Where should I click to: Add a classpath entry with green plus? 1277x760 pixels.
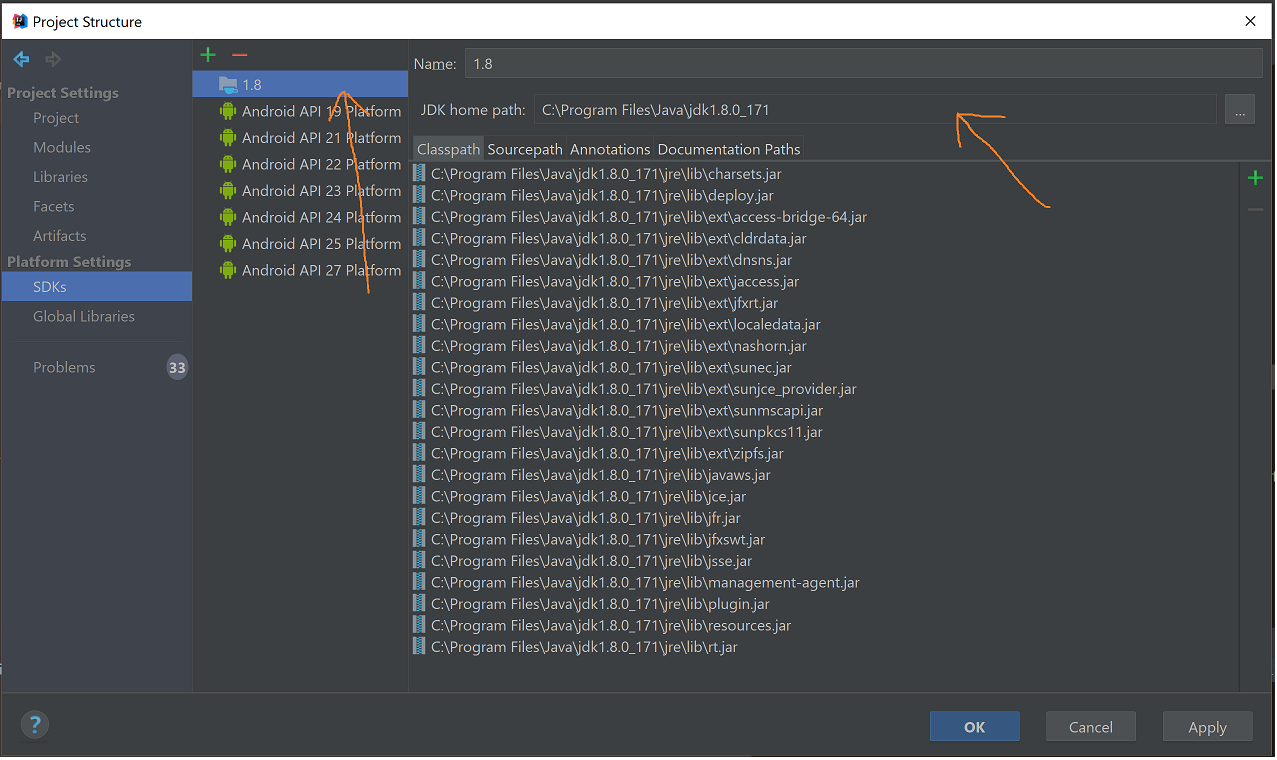coord(1255,178)
